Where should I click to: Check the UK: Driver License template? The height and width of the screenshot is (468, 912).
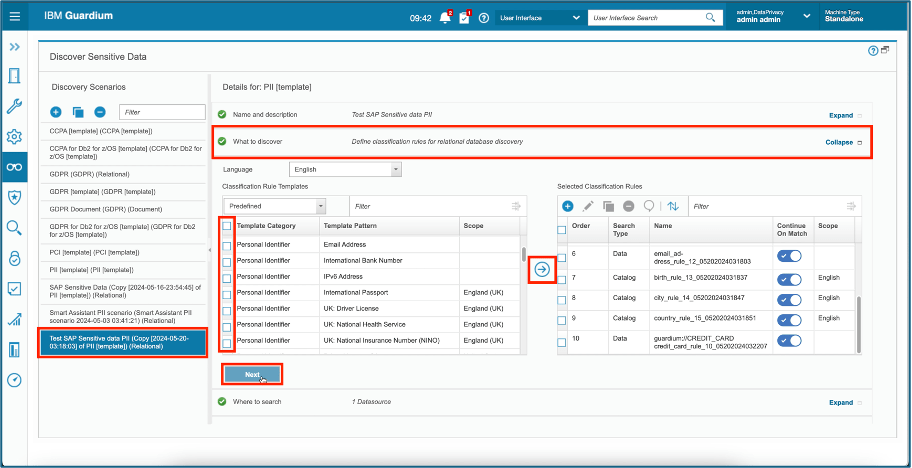coord(227,311)
